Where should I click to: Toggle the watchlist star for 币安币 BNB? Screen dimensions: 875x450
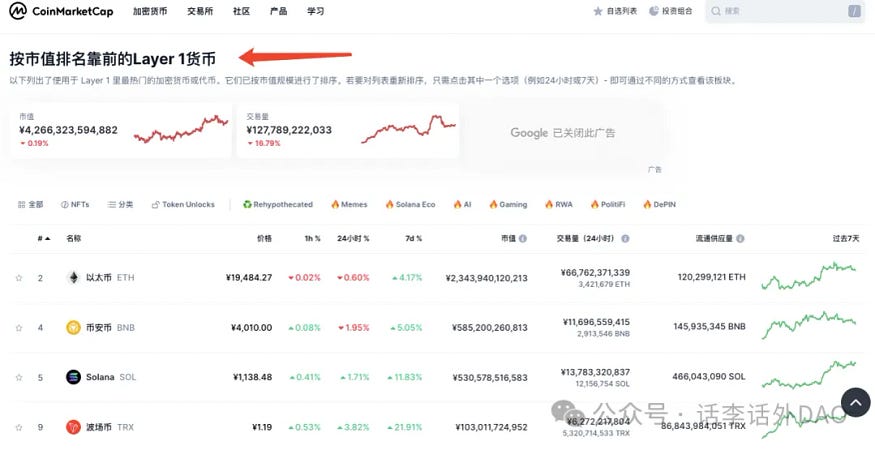point(19,327)
